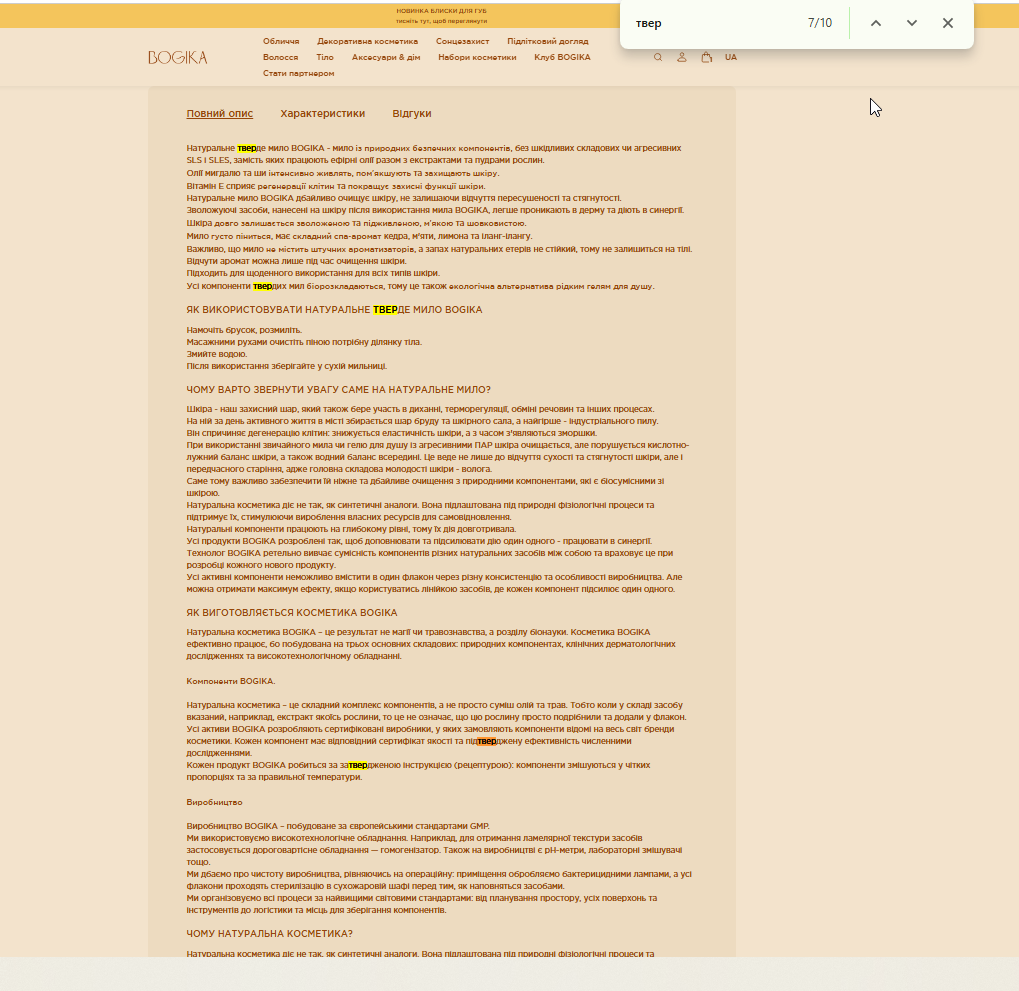Open the site search magnifier icon
Screen dimensions: 1019x991
tap(658, 57)
